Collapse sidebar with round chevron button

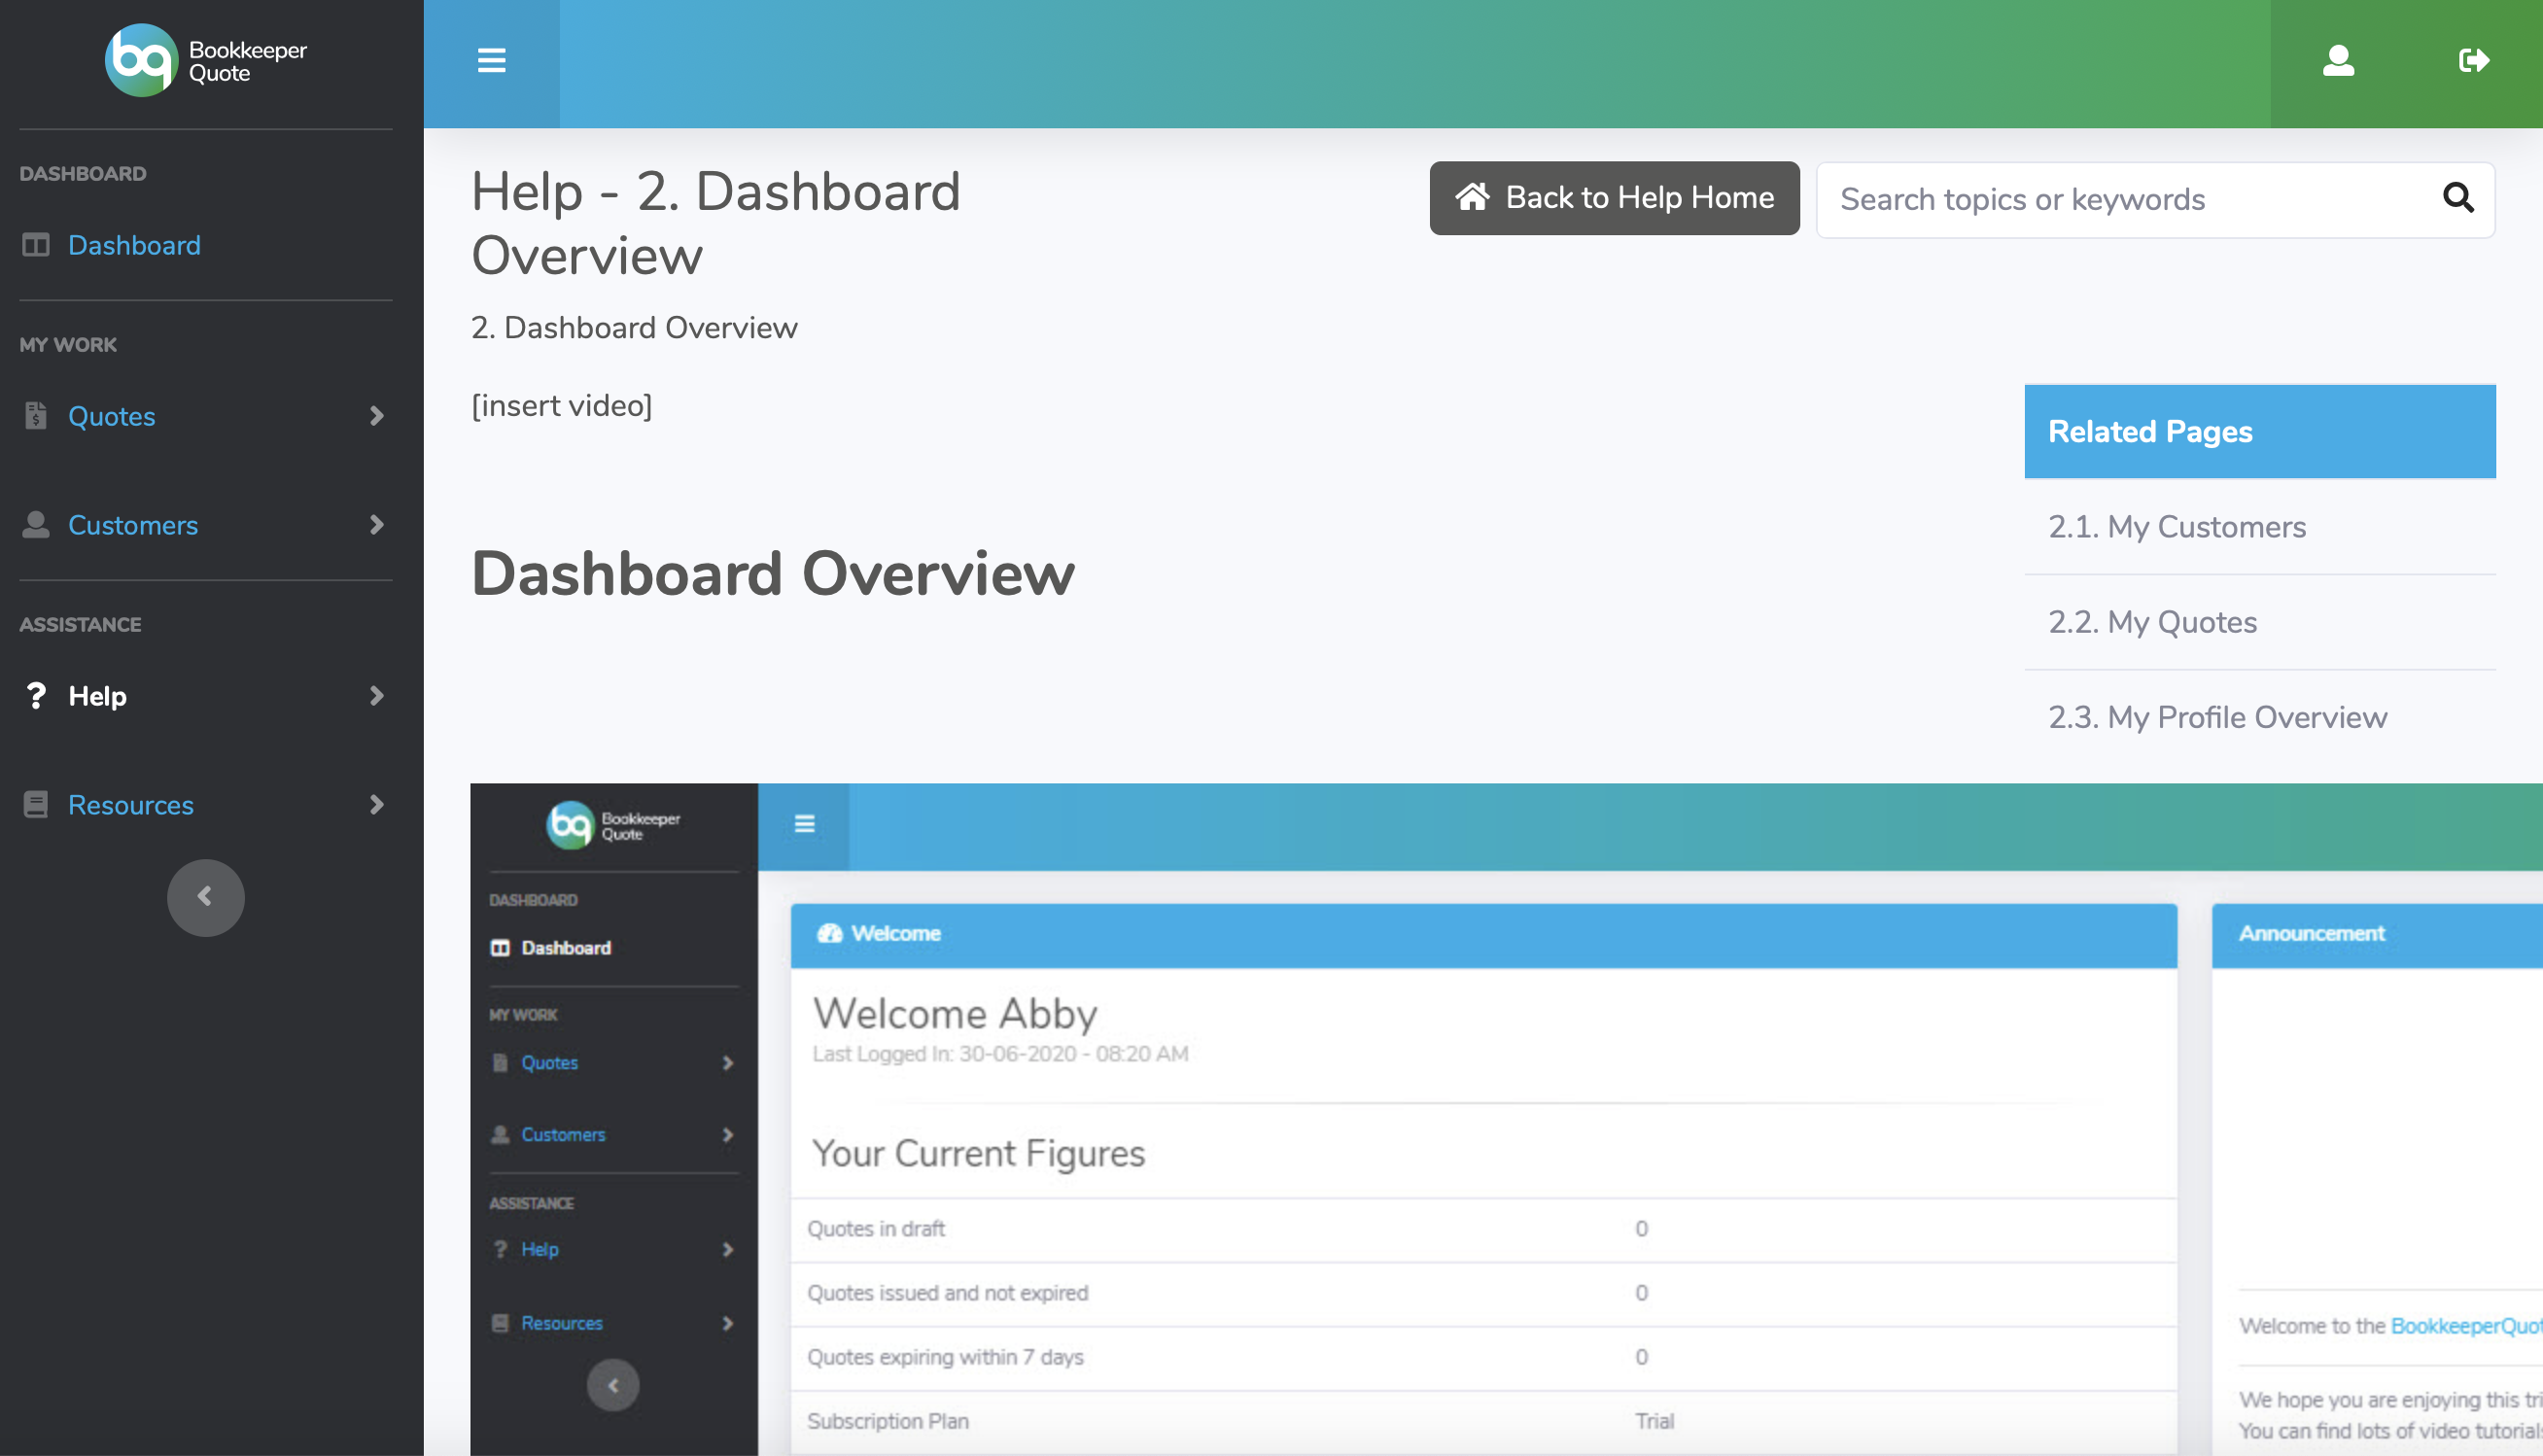(x=205, y=897)
